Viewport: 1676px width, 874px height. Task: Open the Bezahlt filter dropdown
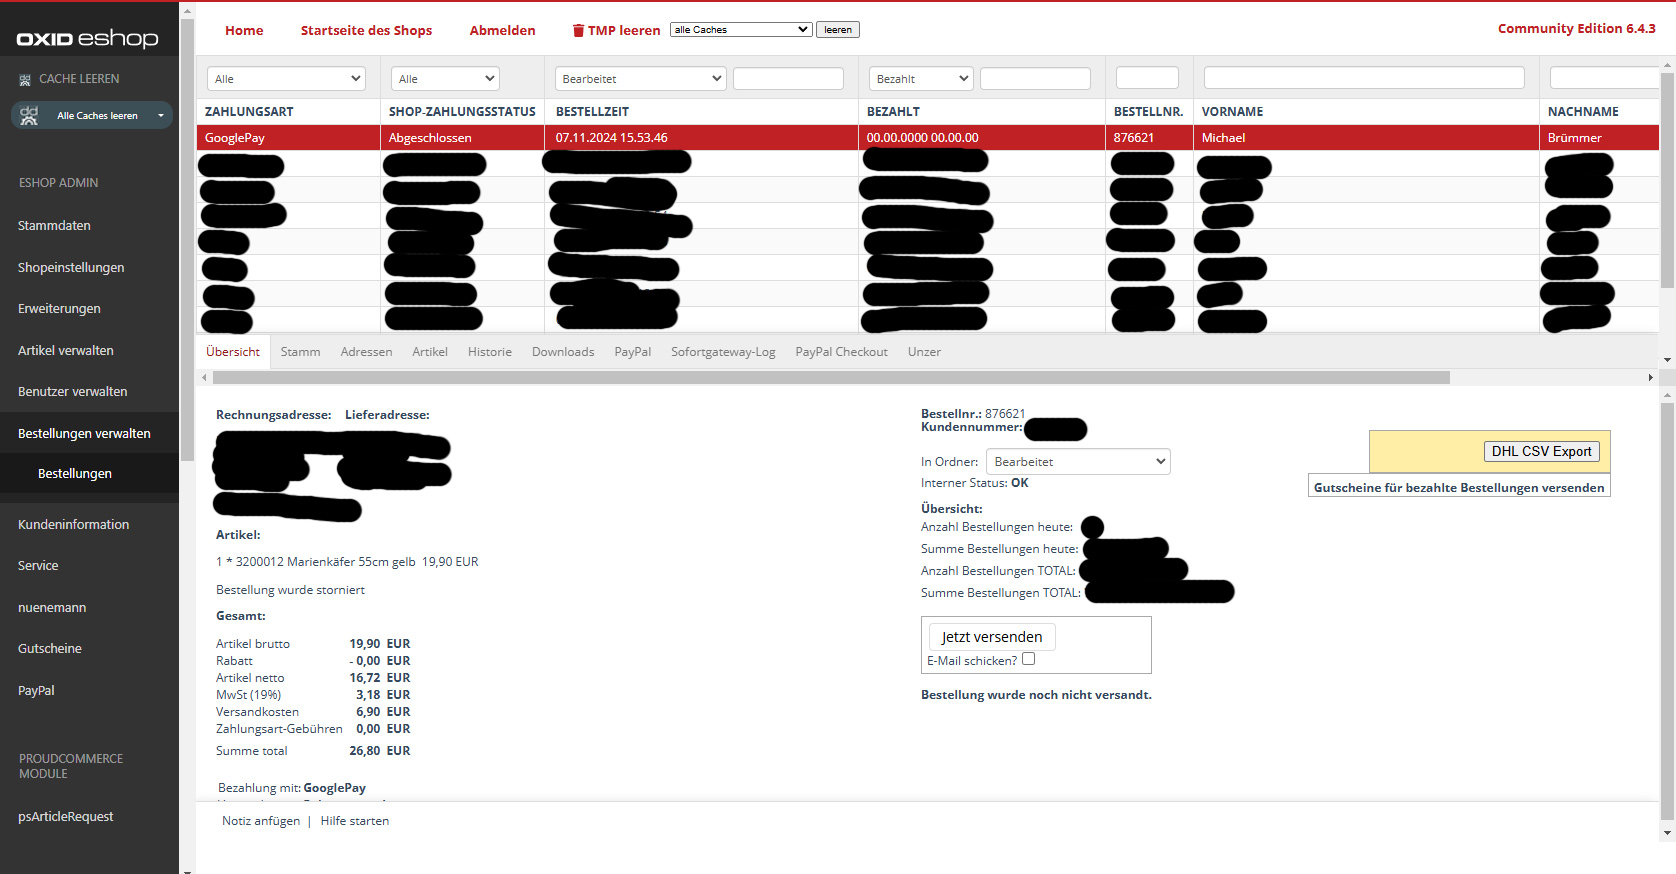[x=921, y=79]
